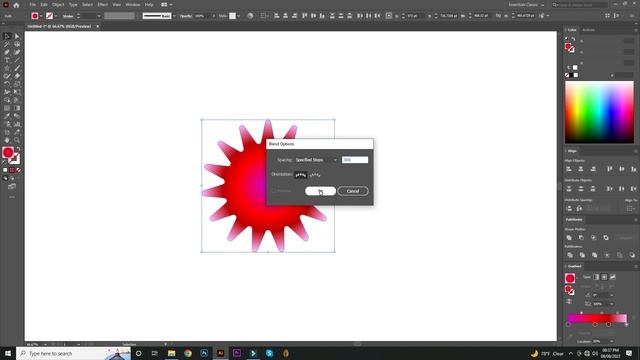
Task: Toggle the Preview checkbox in Blend Options
Action: click(x=274, y=191)
